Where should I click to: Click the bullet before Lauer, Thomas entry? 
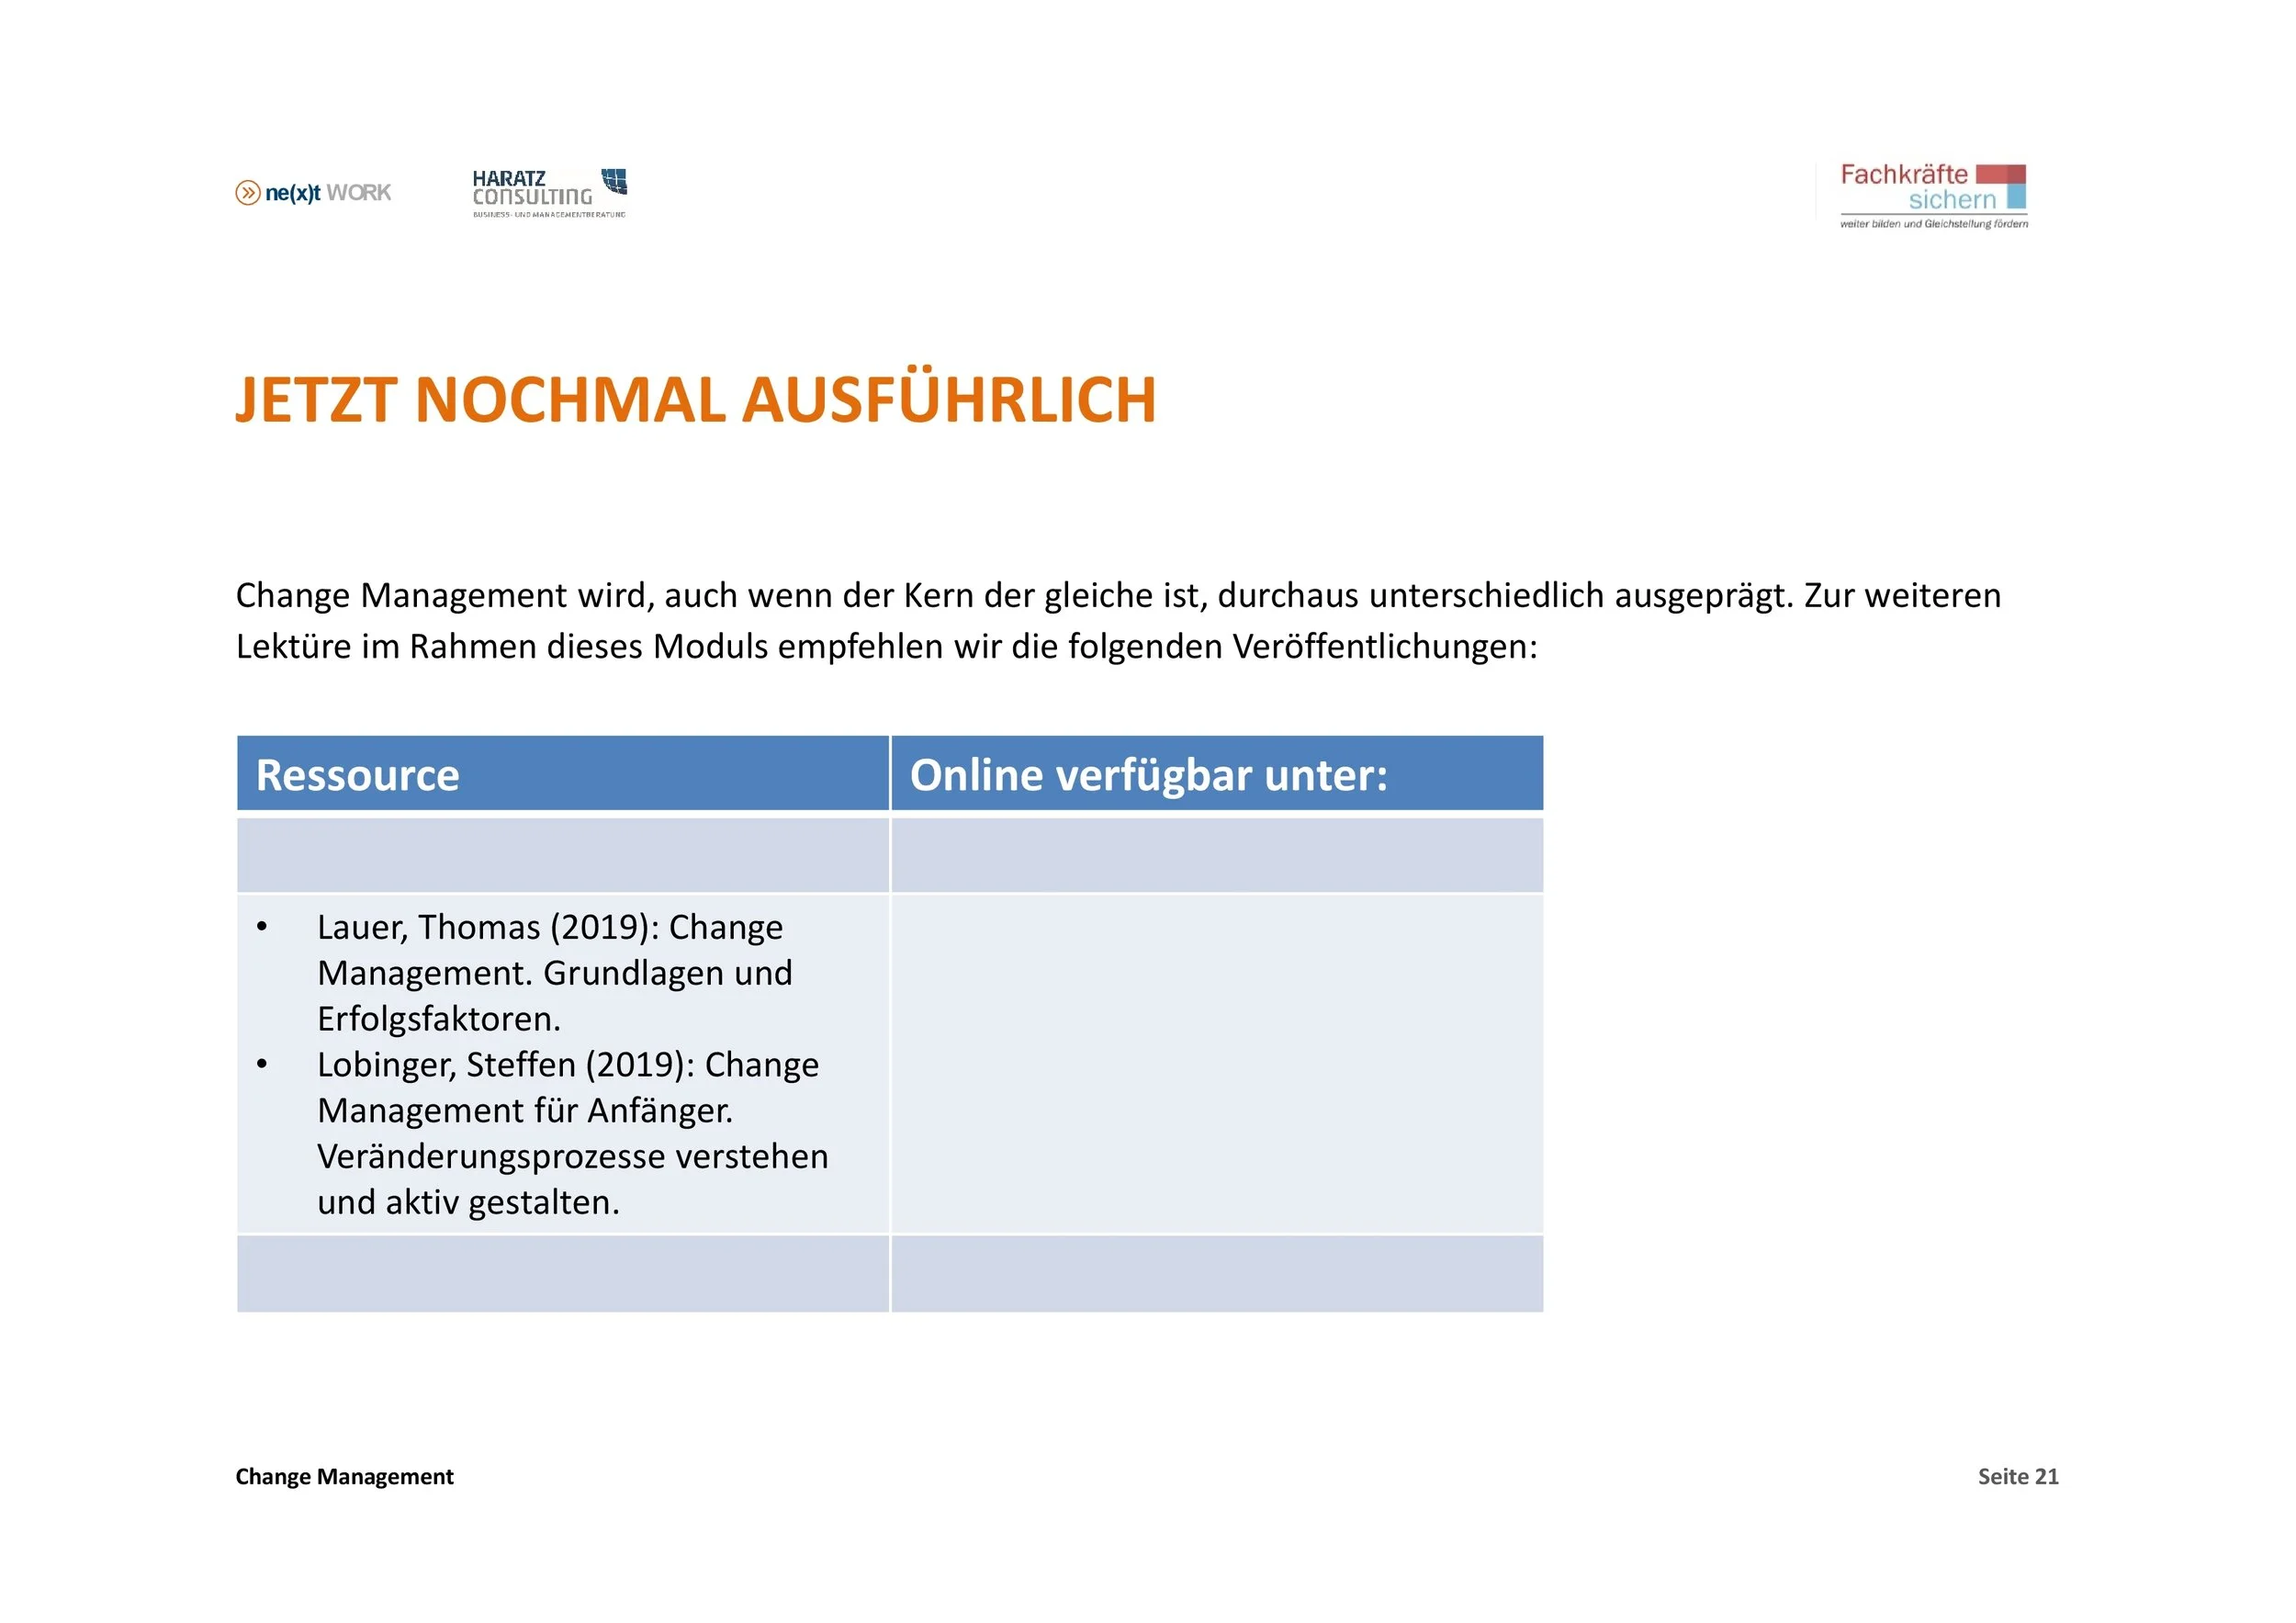[x=262, y=928]
